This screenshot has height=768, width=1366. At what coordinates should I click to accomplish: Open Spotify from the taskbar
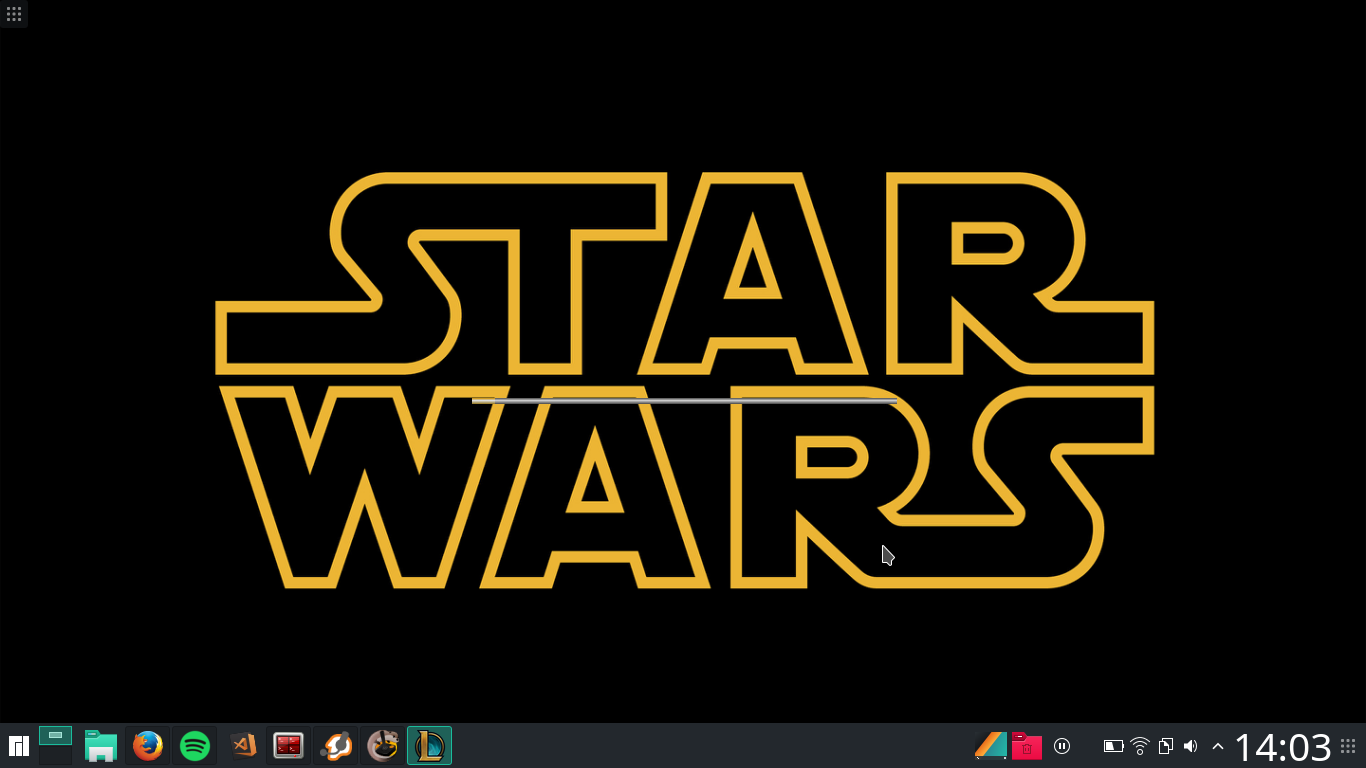coord(195,746)
